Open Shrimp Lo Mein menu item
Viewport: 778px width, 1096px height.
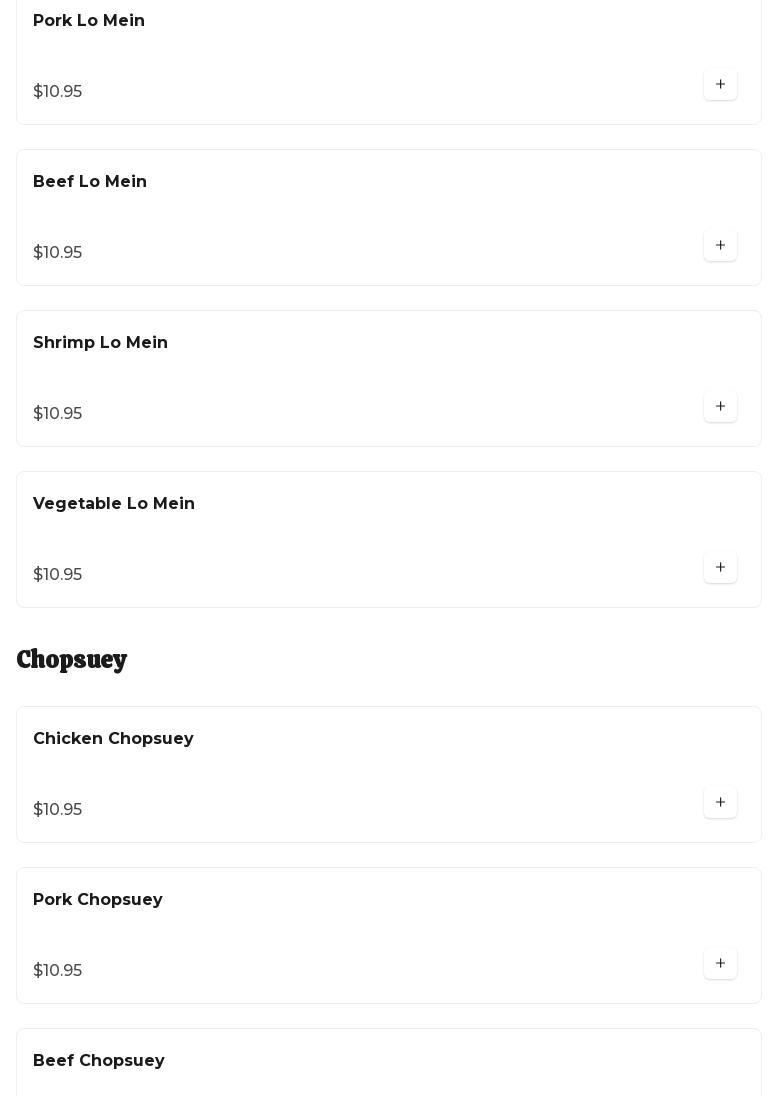[100, 343]
